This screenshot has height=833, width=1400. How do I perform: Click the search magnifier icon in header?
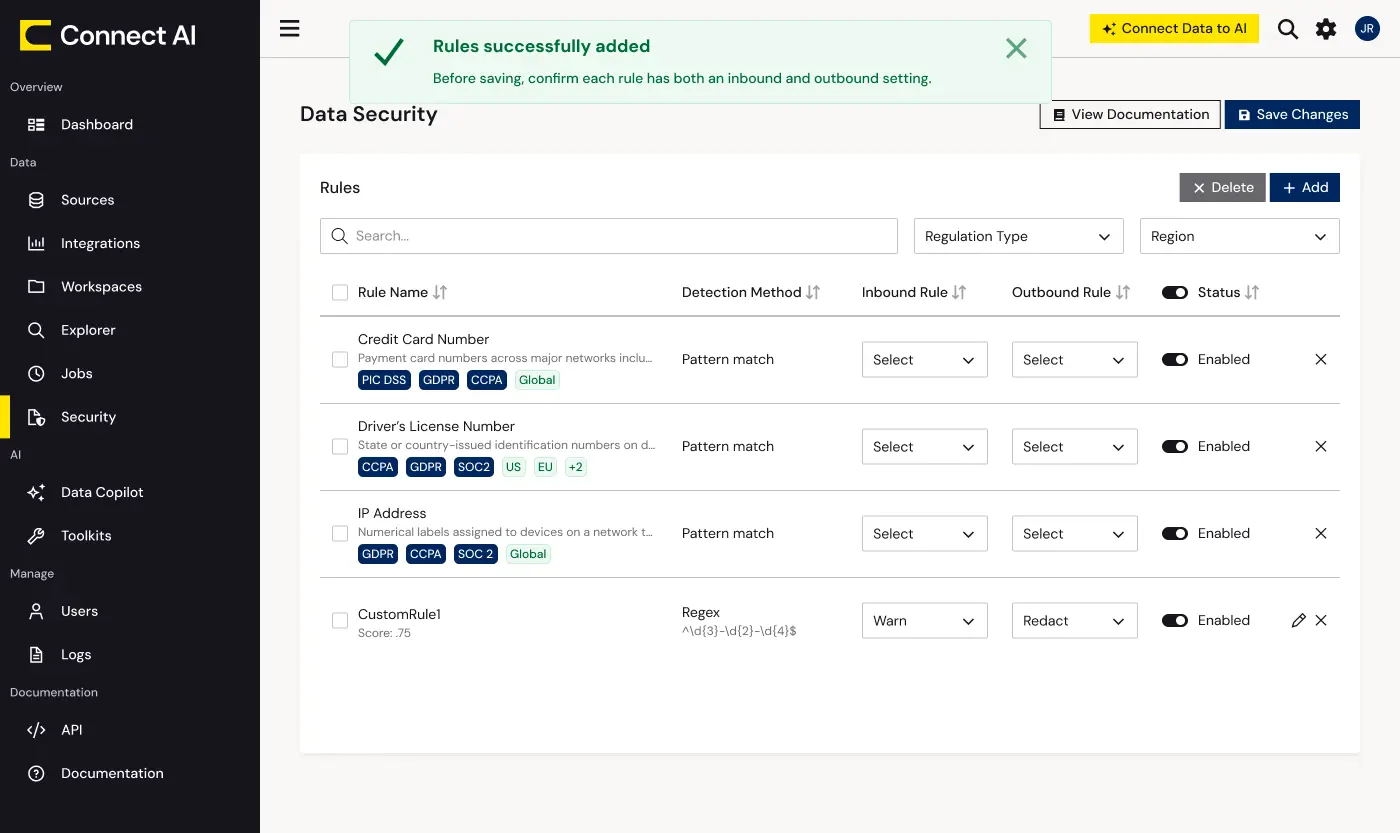[1288, 29]
